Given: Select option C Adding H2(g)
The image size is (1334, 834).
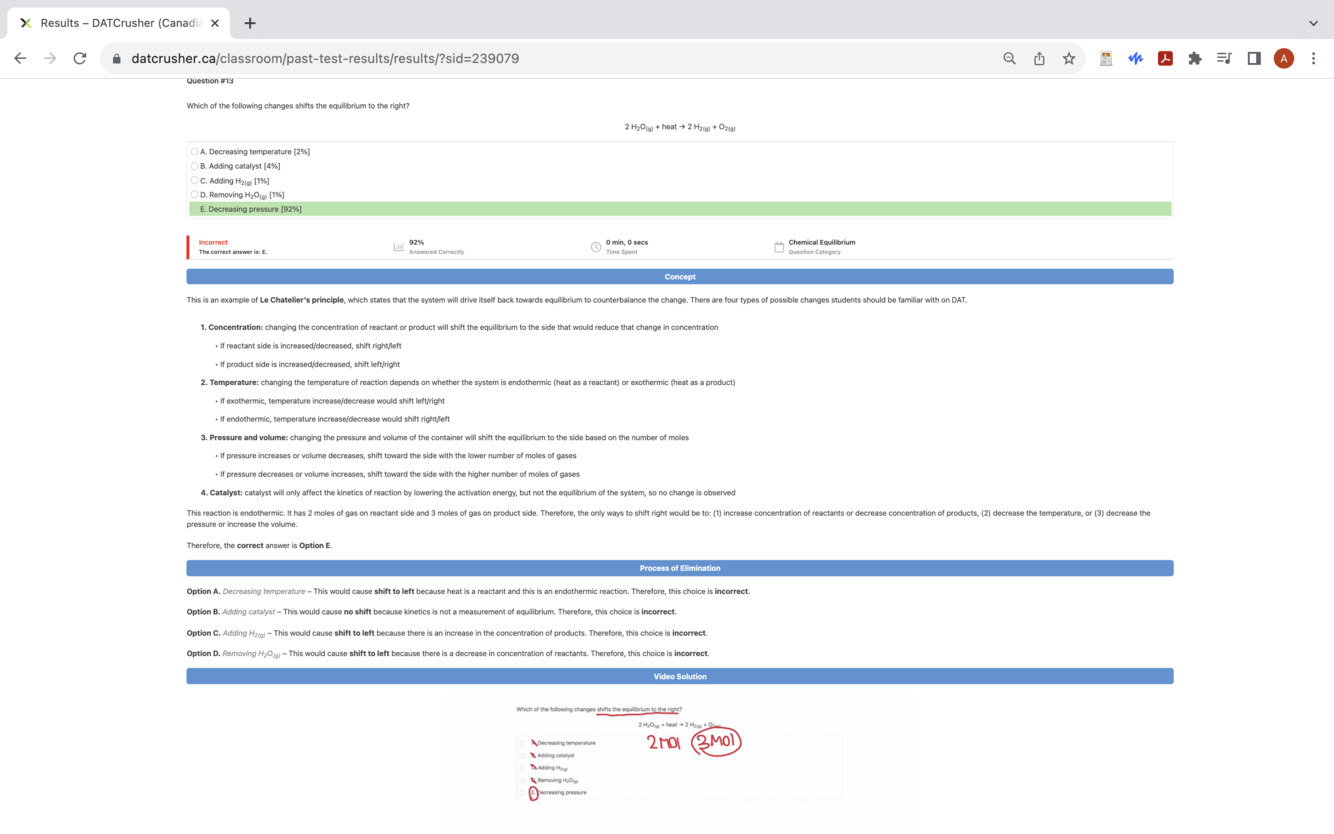Looking at the screenshot, I should [194, 180].
